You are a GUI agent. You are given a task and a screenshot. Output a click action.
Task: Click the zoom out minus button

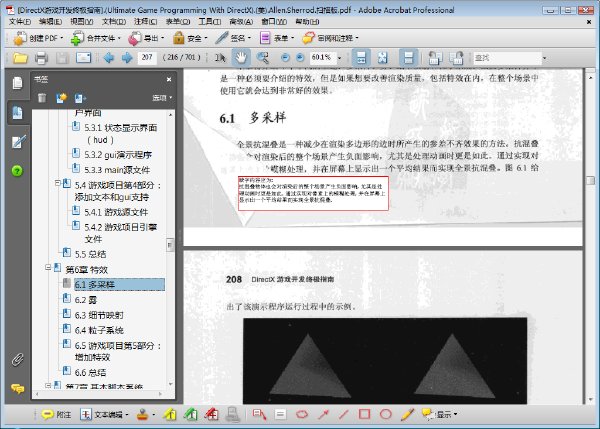click(285, 58)
